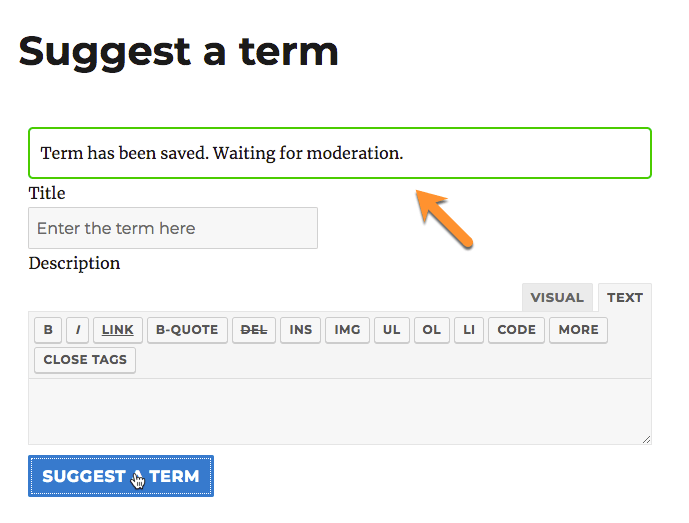Select the Text editor tab
The height and width of the screenshot is (523, 689).
tap(625, 297)
